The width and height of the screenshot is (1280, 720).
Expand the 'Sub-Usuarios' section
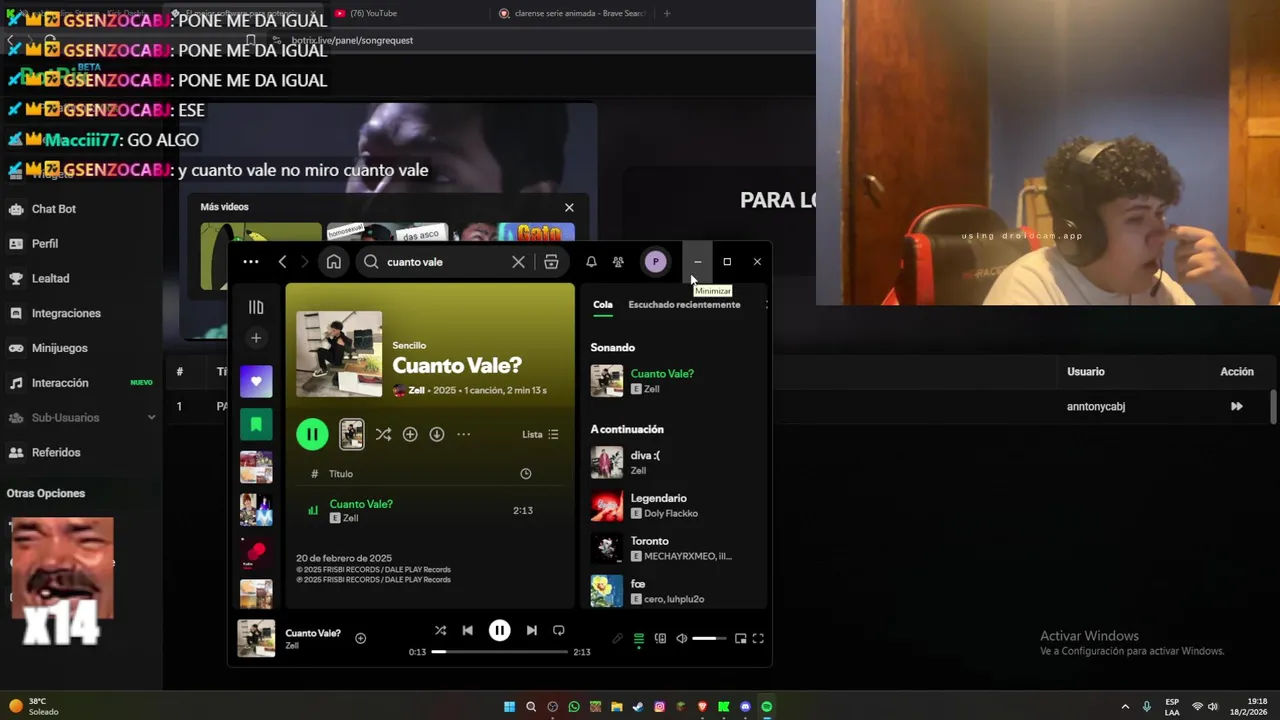tap(80, 417)
